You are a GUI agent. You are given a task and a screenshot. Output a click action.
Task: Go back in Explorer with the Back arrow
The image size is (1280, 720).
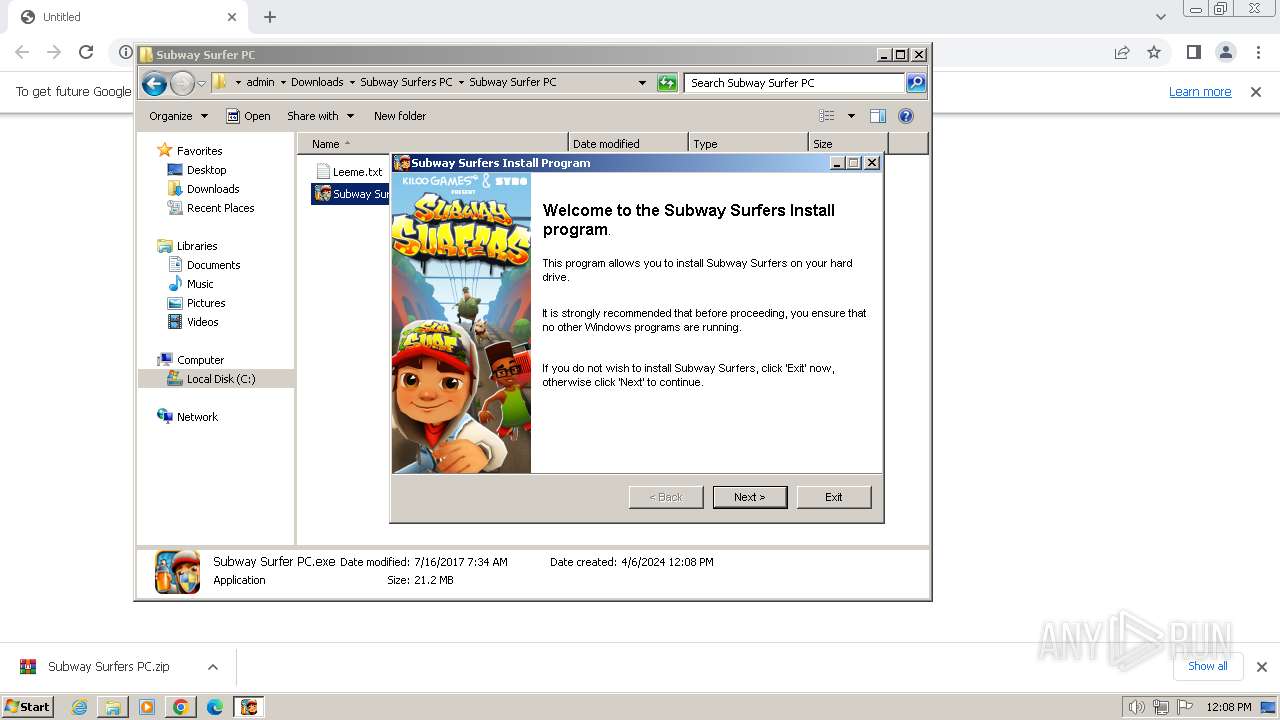point(154,83)
